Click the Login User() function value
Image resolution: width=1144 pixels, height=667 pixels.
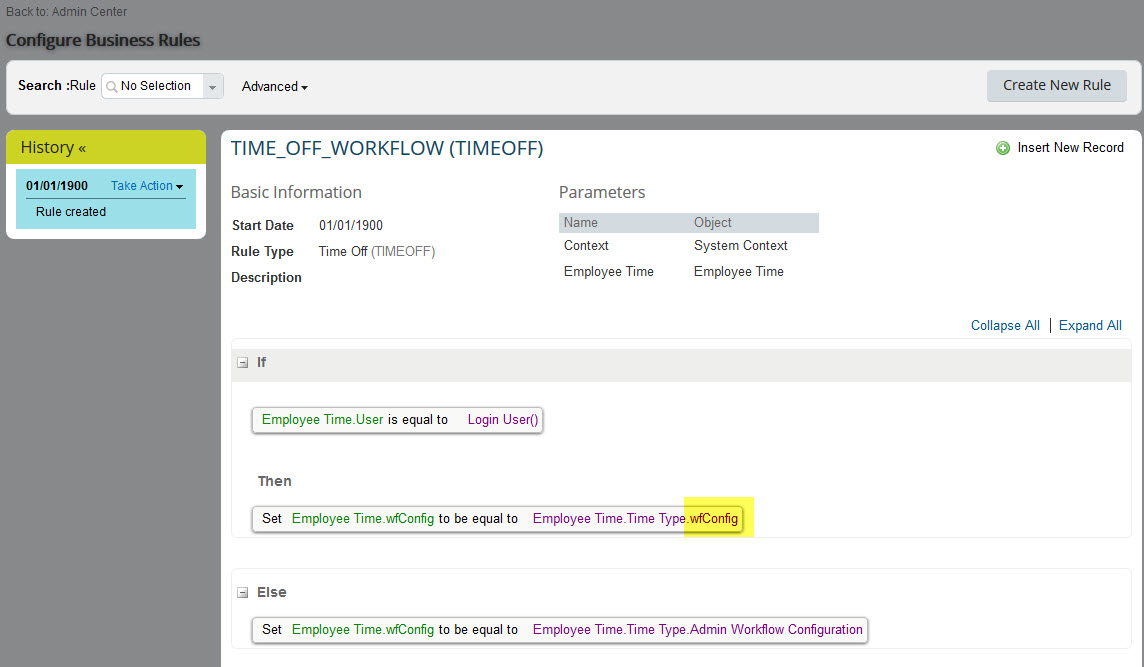coord(503,420)
